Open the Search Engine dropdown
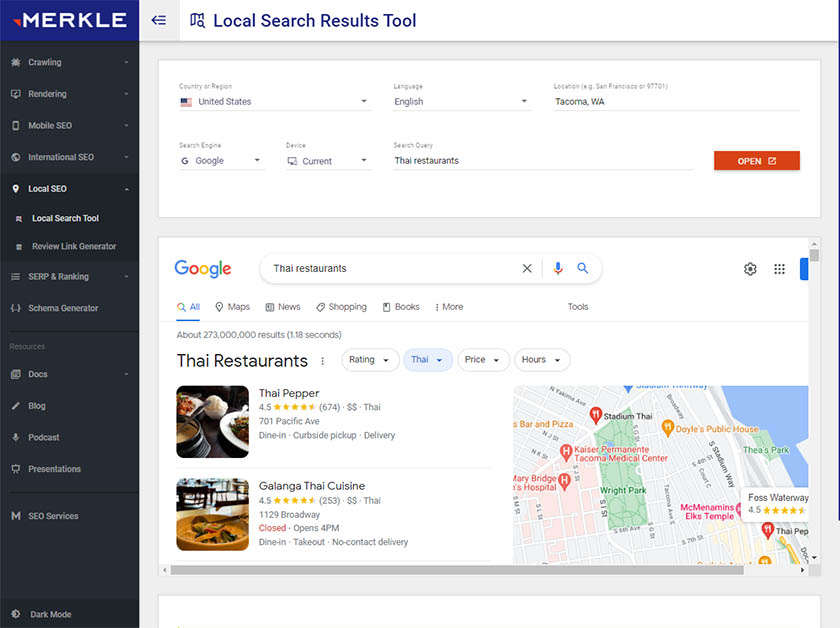Screen dimensions: 840x628 tap(221, 161)
